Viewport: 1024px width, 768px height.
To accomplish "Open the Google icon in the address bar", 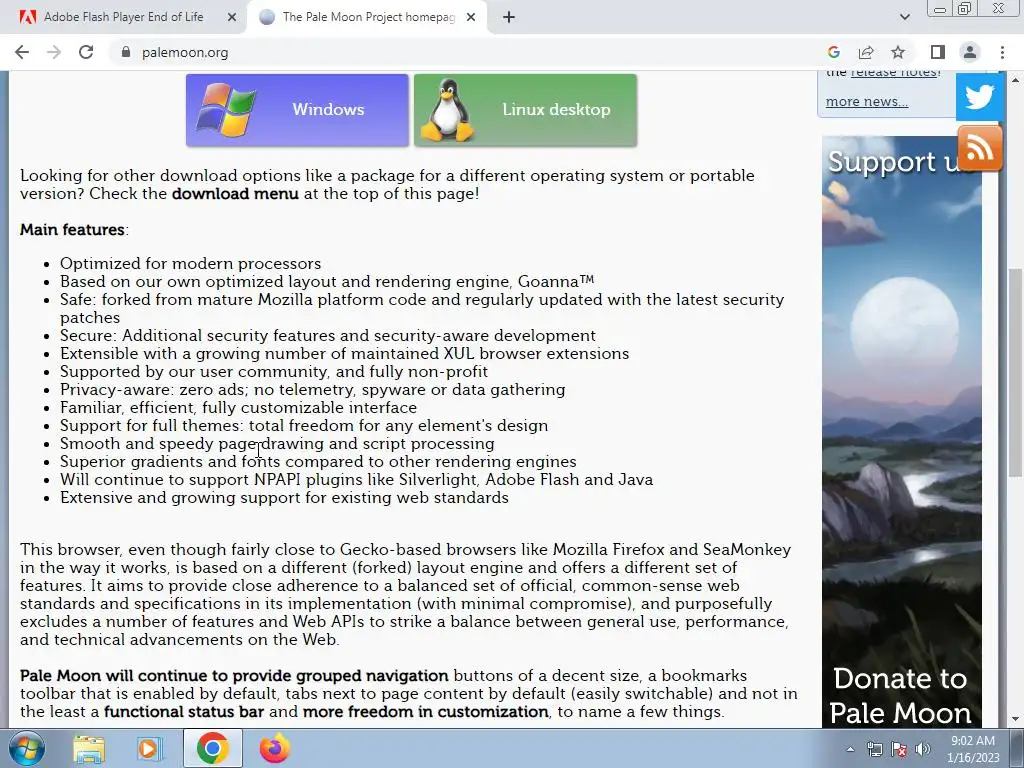I will [x=833, y=52].
